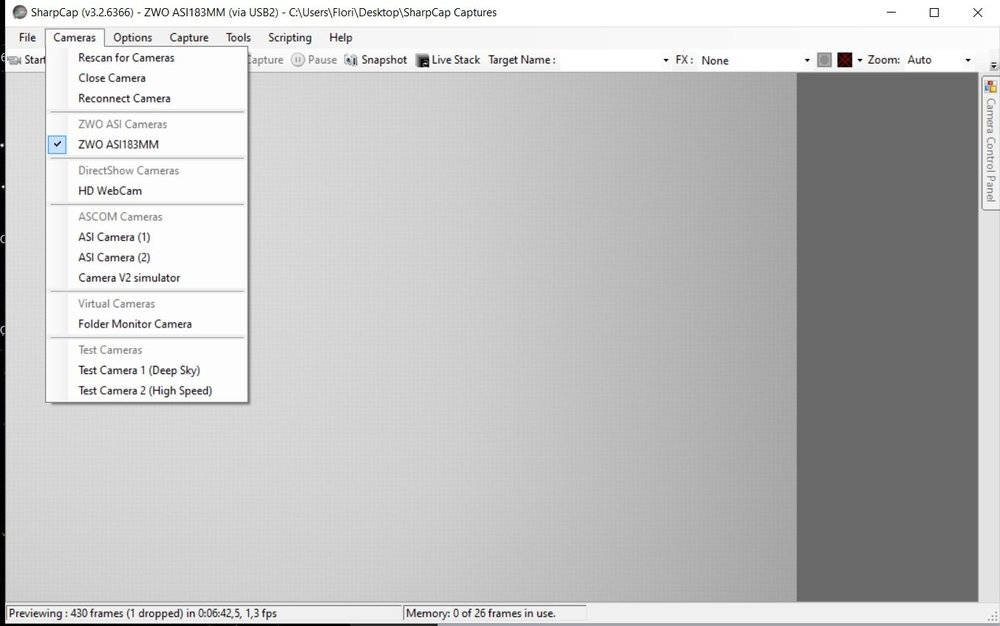Select Close Camera menu entry
This screenshot has width=1000, height=626.
(147, 78)
